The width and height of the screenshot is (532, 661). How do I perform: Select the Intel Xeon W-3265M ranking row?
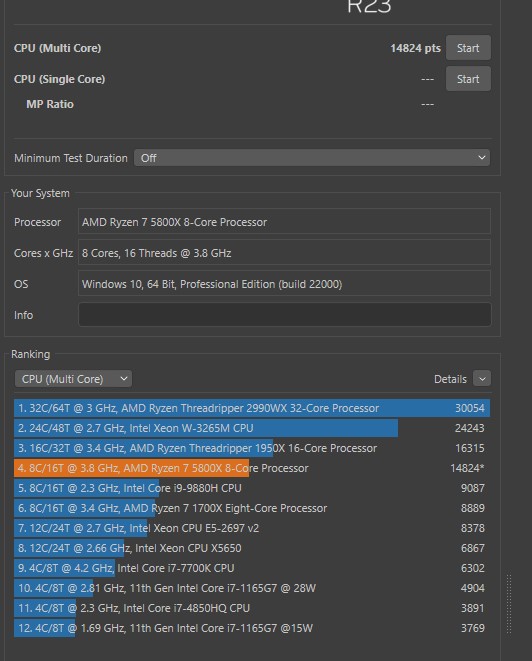tap(252, 428)
